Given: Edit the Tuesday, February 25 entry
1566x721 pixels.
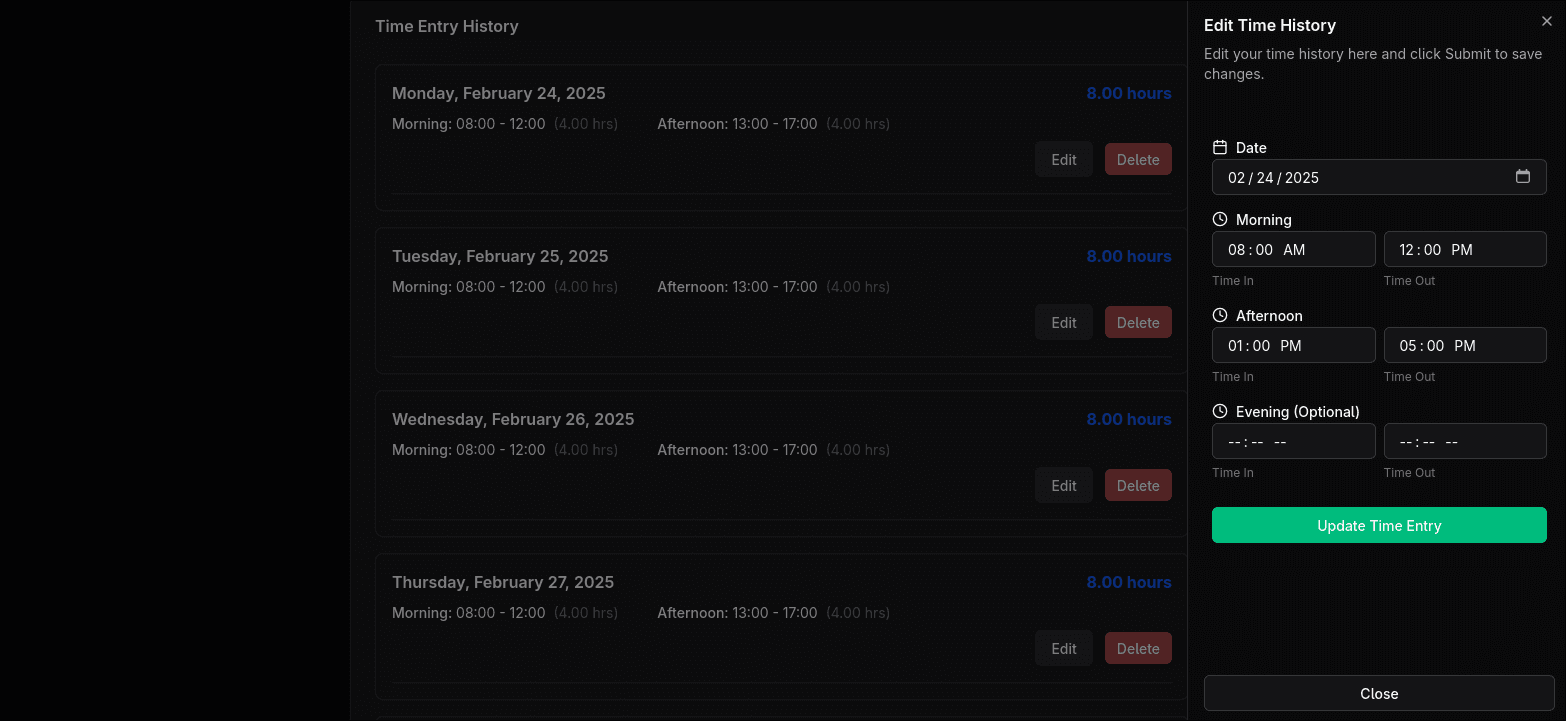Looking at the screenshot, I should (1063, 321).
